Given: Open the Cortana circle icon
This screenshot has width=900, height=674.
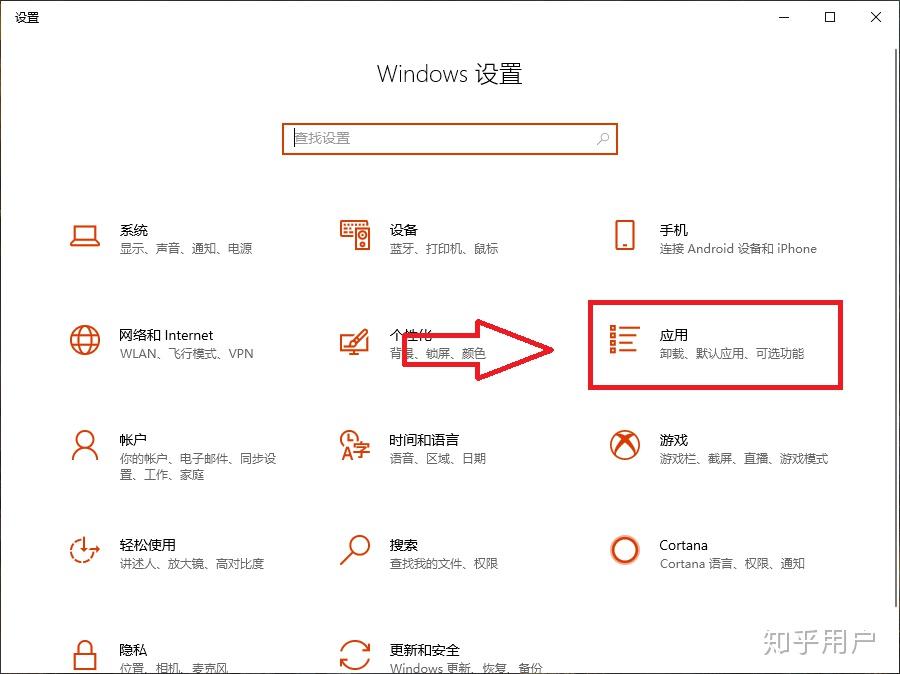Looking at the screenshot, I should point(624,550).
